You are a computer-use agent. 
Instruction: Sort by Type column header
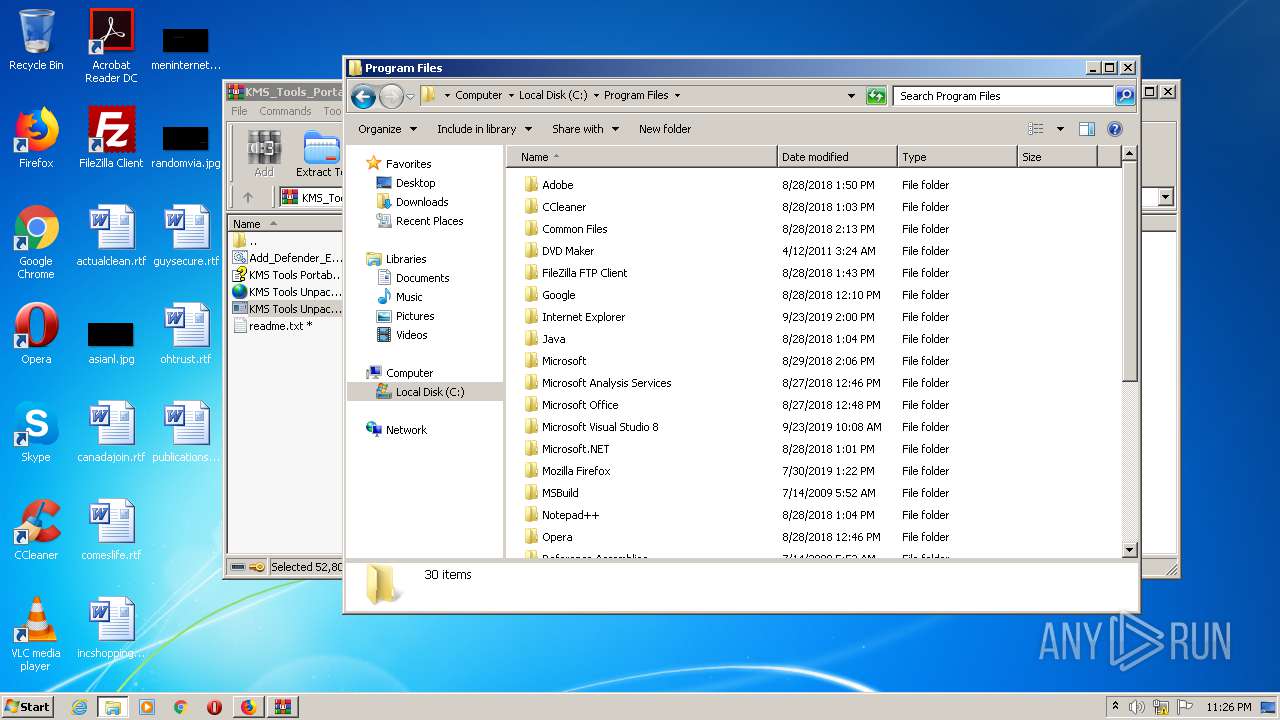pyautogui.click(x=957, y=157)
